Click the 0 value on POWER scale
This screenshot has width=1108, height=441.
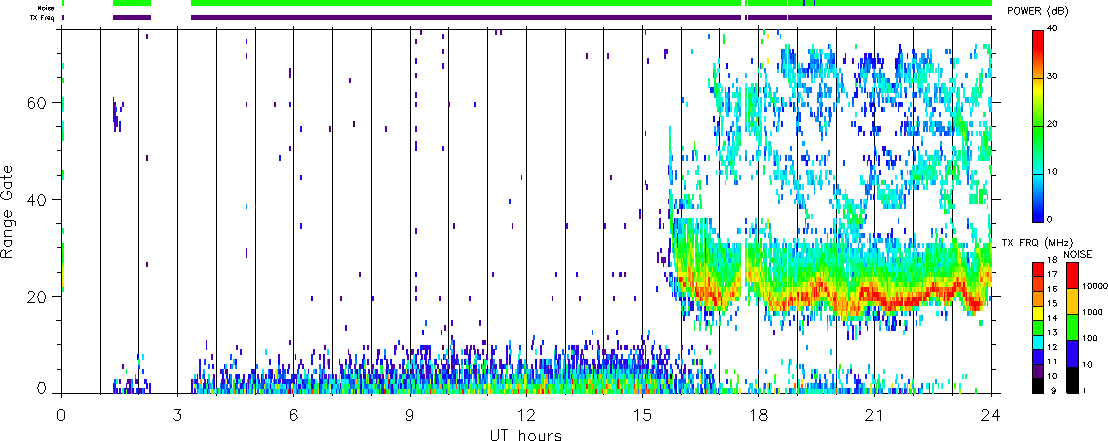1051,220
